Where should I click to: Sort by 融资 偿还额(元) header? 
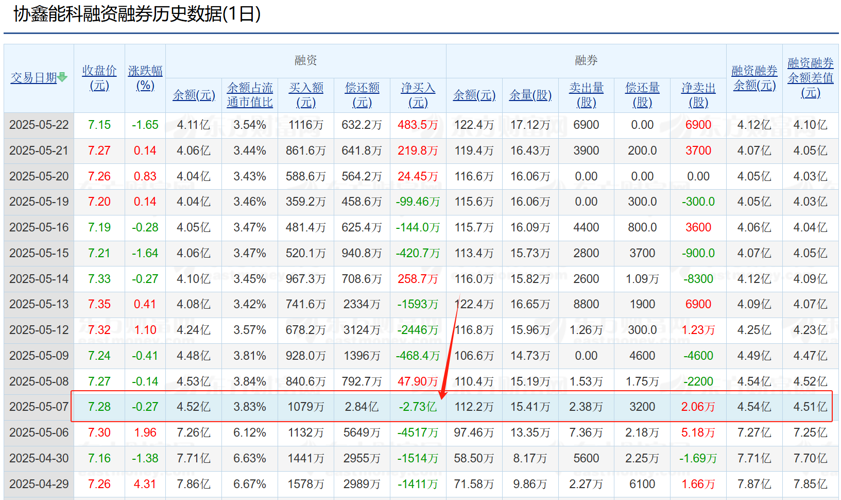coord(362,94)
